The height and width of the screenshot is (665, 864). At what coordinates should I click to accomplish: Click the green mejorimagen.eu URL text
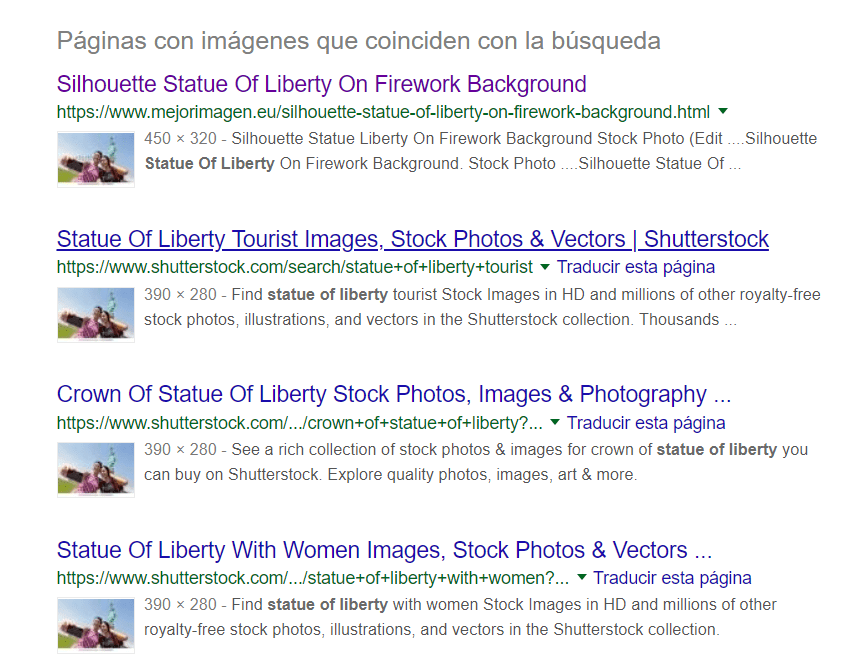pos(383,111)
